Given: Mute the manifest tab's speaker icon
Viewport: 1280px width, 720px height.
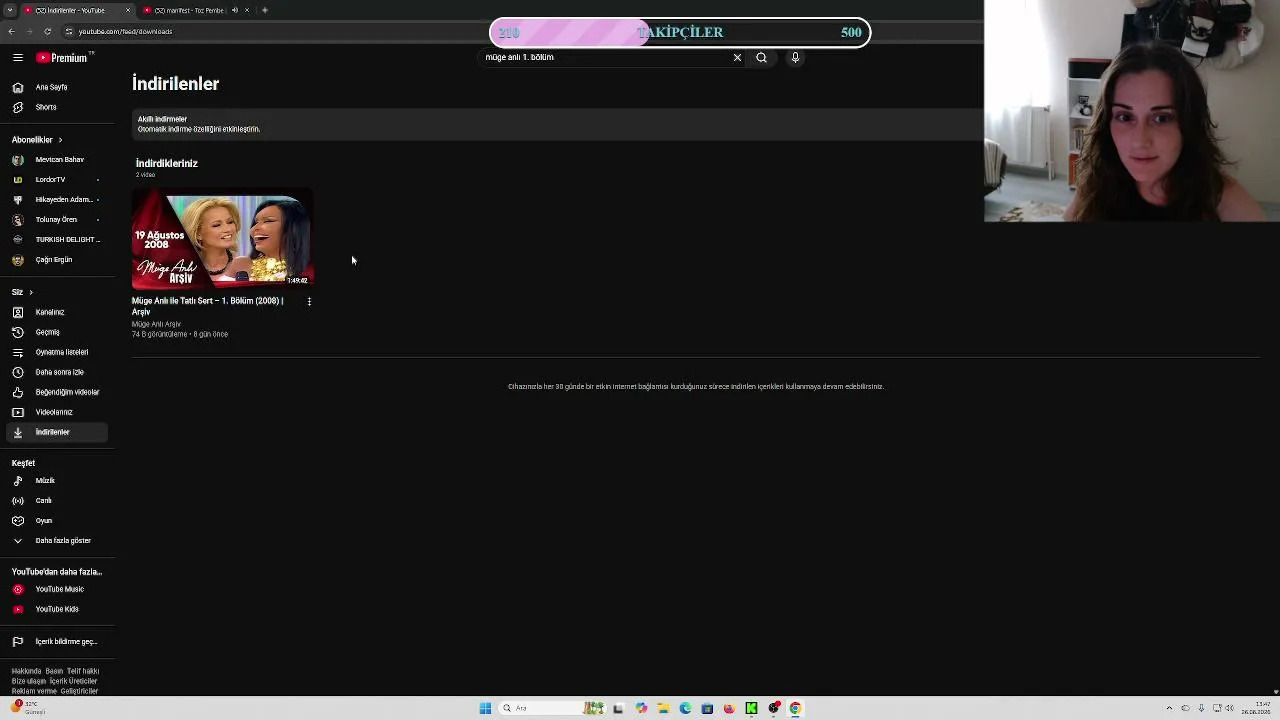Looking at the screenshot, I should (234, 10).
